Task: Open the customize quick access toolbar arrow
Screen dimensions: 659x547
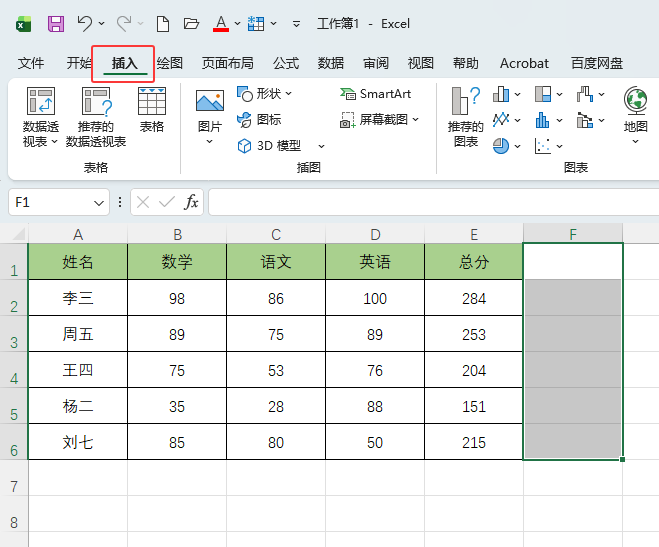Action: 296,24
